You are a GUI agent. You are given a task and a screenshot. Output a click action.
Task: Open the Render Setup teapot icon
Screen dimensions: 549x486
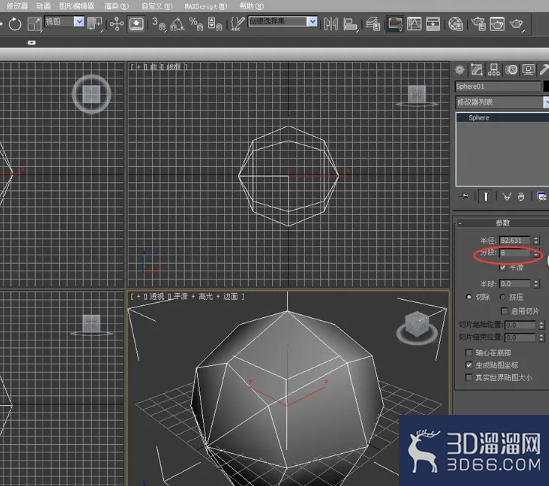pos(478,24)
